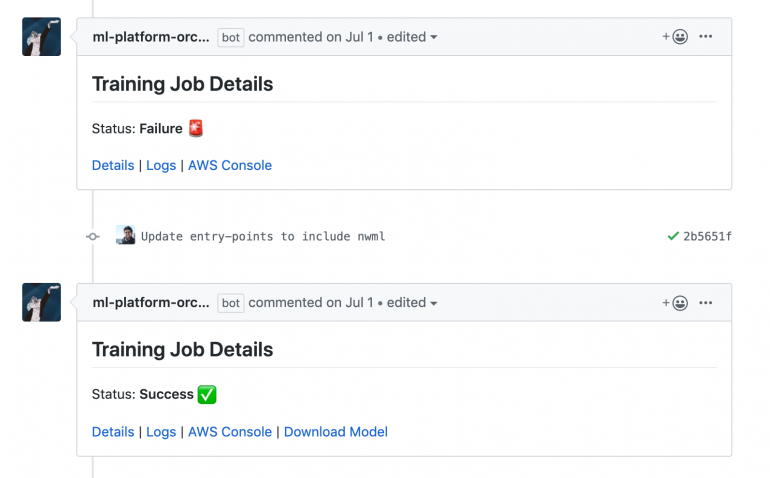Expand the edited dropdown on Success comment

(x=413, y=303)
